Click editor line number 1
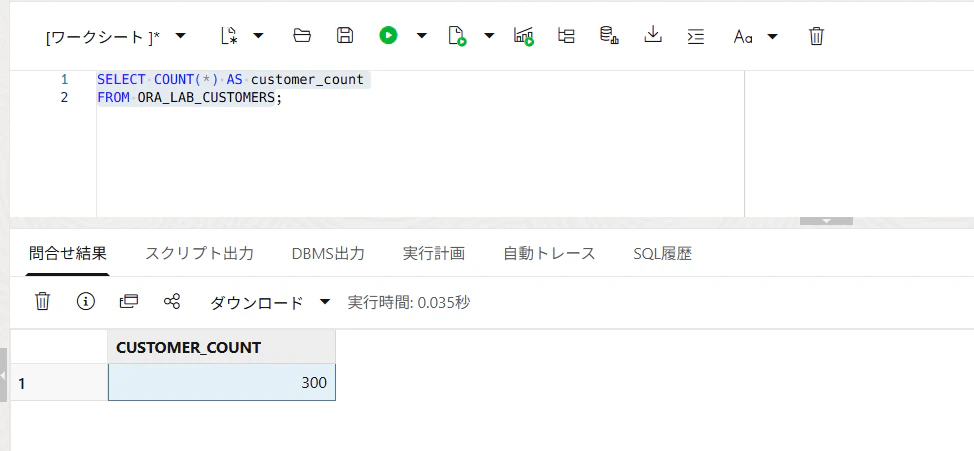 coord(65,80)
